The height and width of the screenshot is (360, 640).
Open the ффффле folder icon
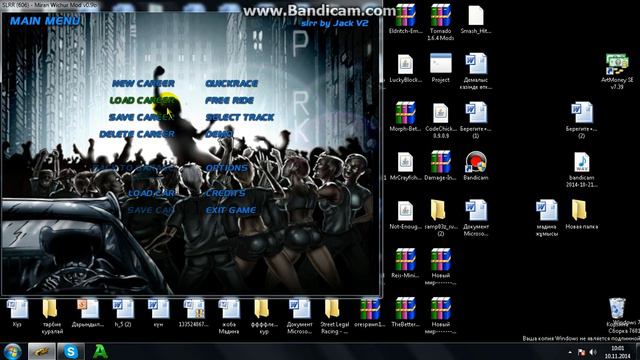pyautogui.click(x=262, y=309)
